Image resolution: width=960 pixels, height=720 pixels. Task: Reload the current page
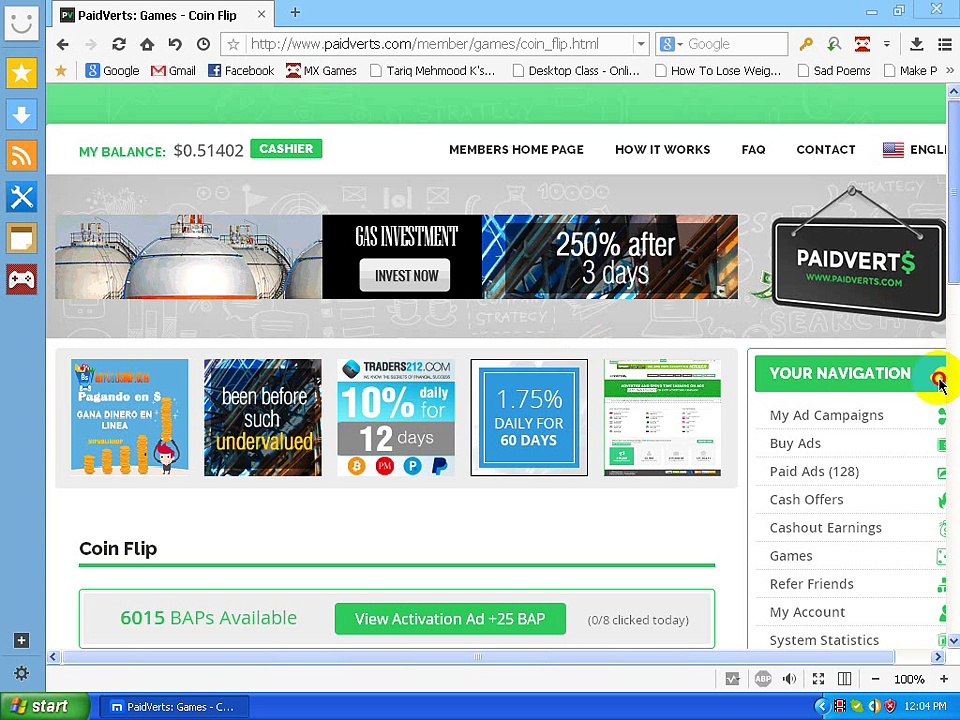[119, 44]
